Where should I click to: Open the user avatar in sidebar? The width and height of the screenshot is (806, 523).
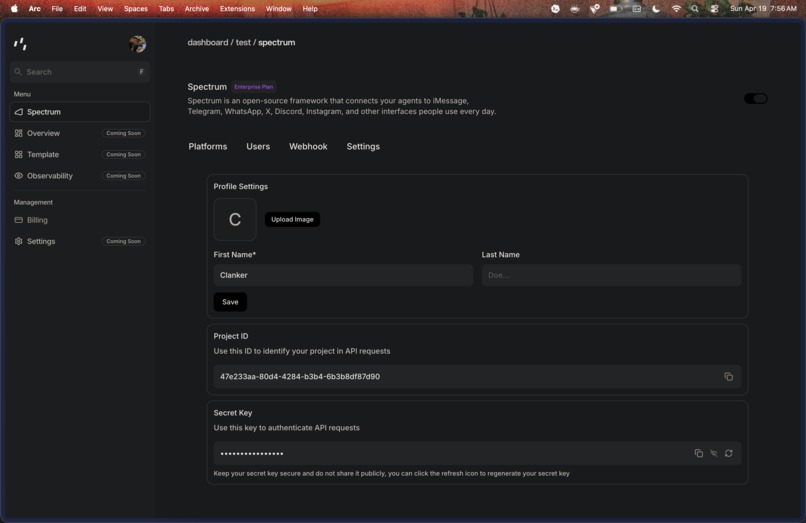(x=137, y=44)
